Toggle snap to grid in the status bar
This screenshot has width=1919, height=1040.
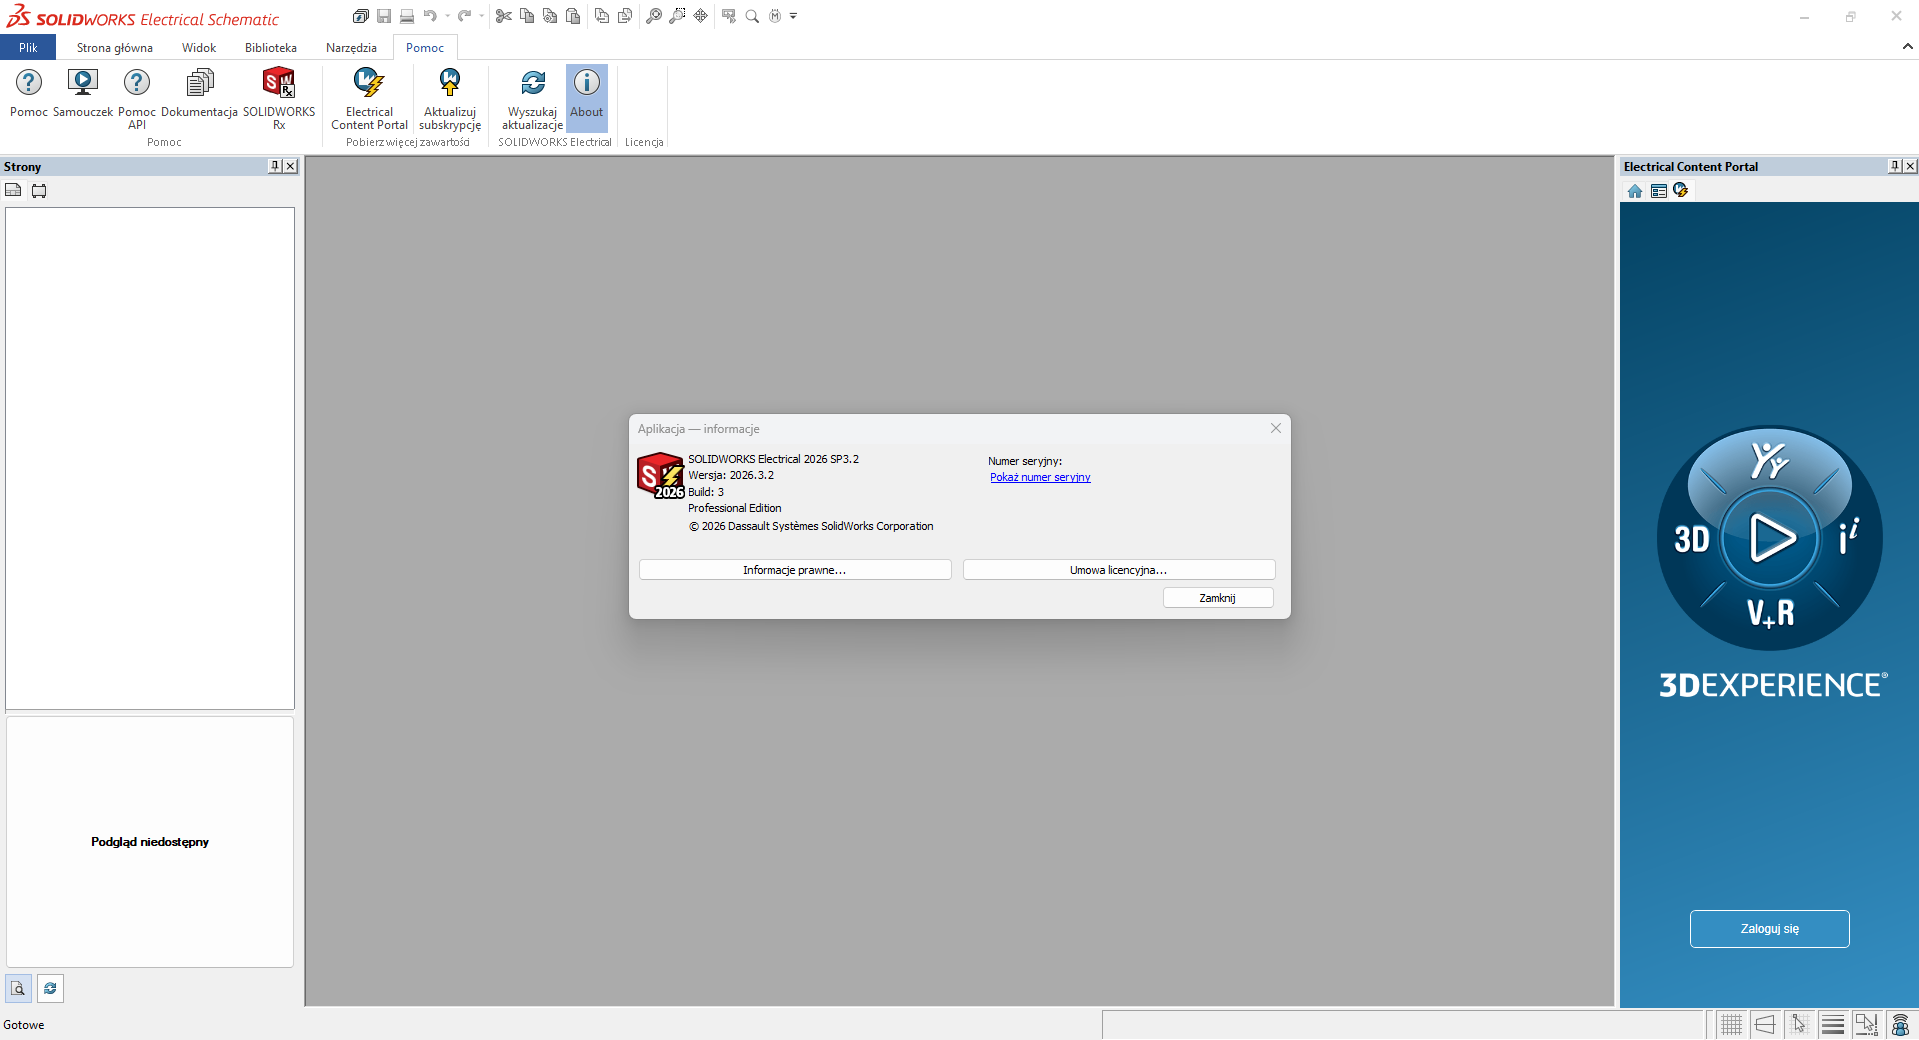point(1799,1024)
